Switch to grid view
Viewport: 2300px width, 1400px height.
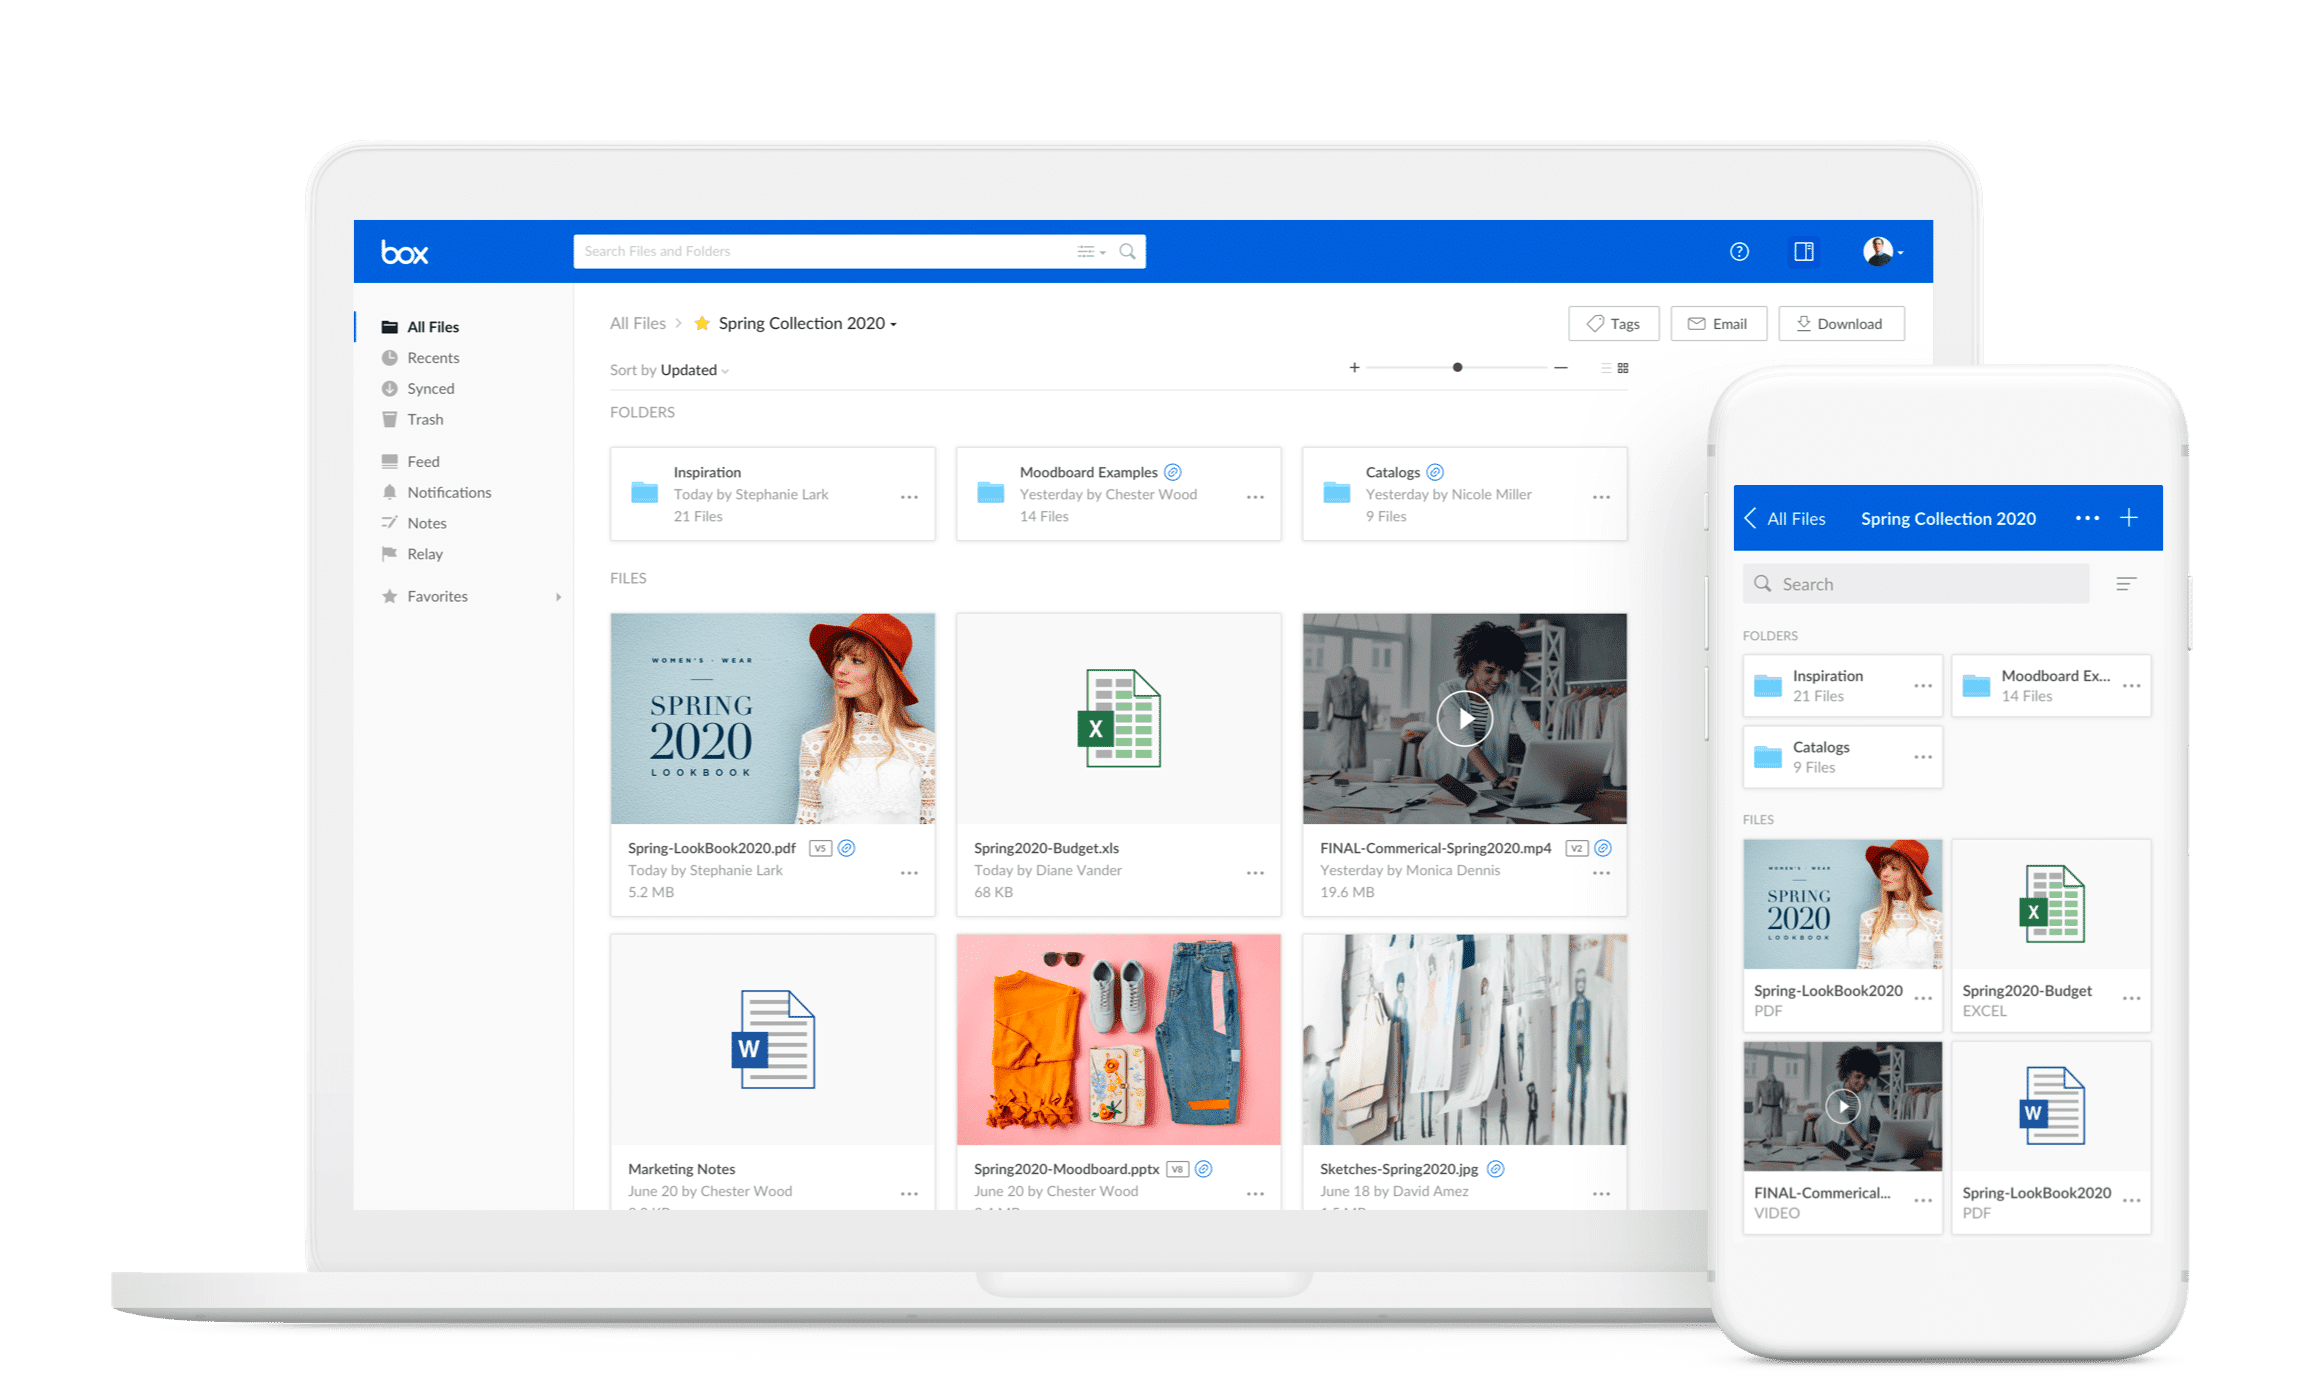click(1623, 368)
